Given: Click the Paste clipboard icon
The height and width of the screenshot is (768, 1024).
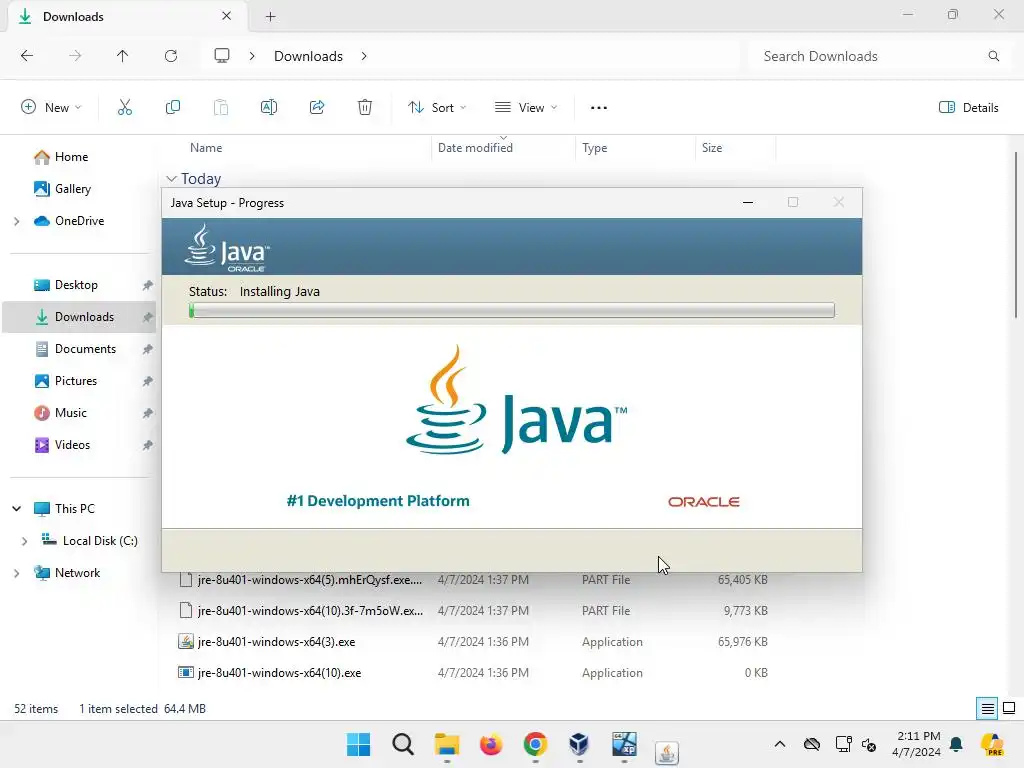Looking at the screenshot, I should tap(221, 107).
